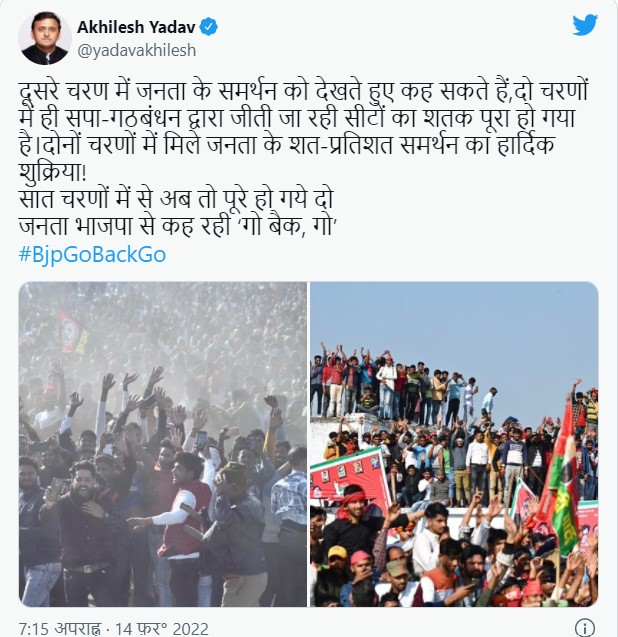The height and width of the screenshot is (637, 618).
Task: Open the @yadavakhilesh handle link
Action: (x=137, y=50)
